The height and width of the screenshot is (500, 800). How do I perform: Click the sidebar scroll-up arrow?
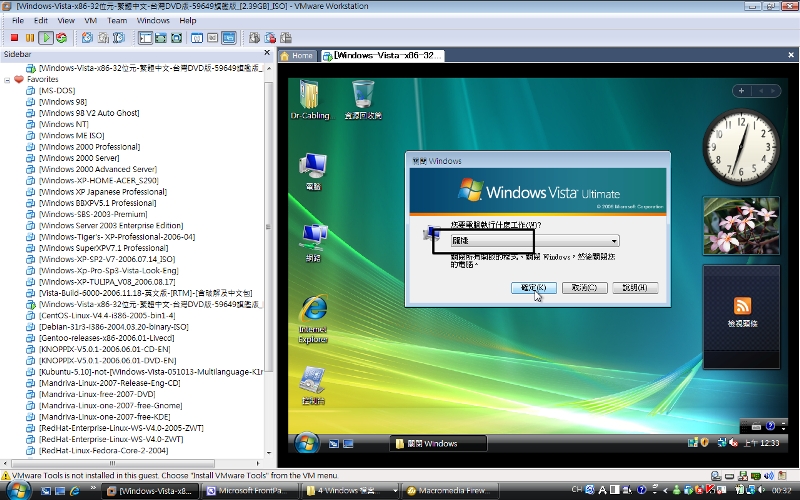coord(269,68)
